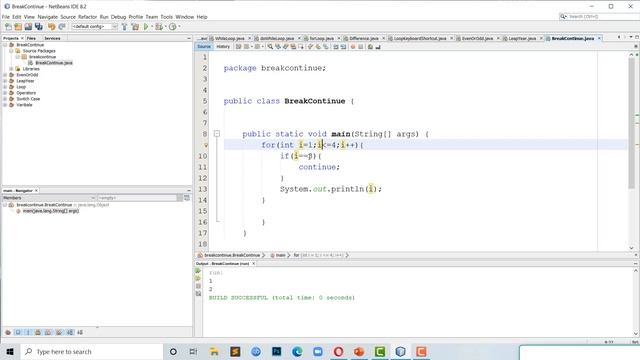
Task: Expand the Libraries node
Action: (x=11, y=69)
